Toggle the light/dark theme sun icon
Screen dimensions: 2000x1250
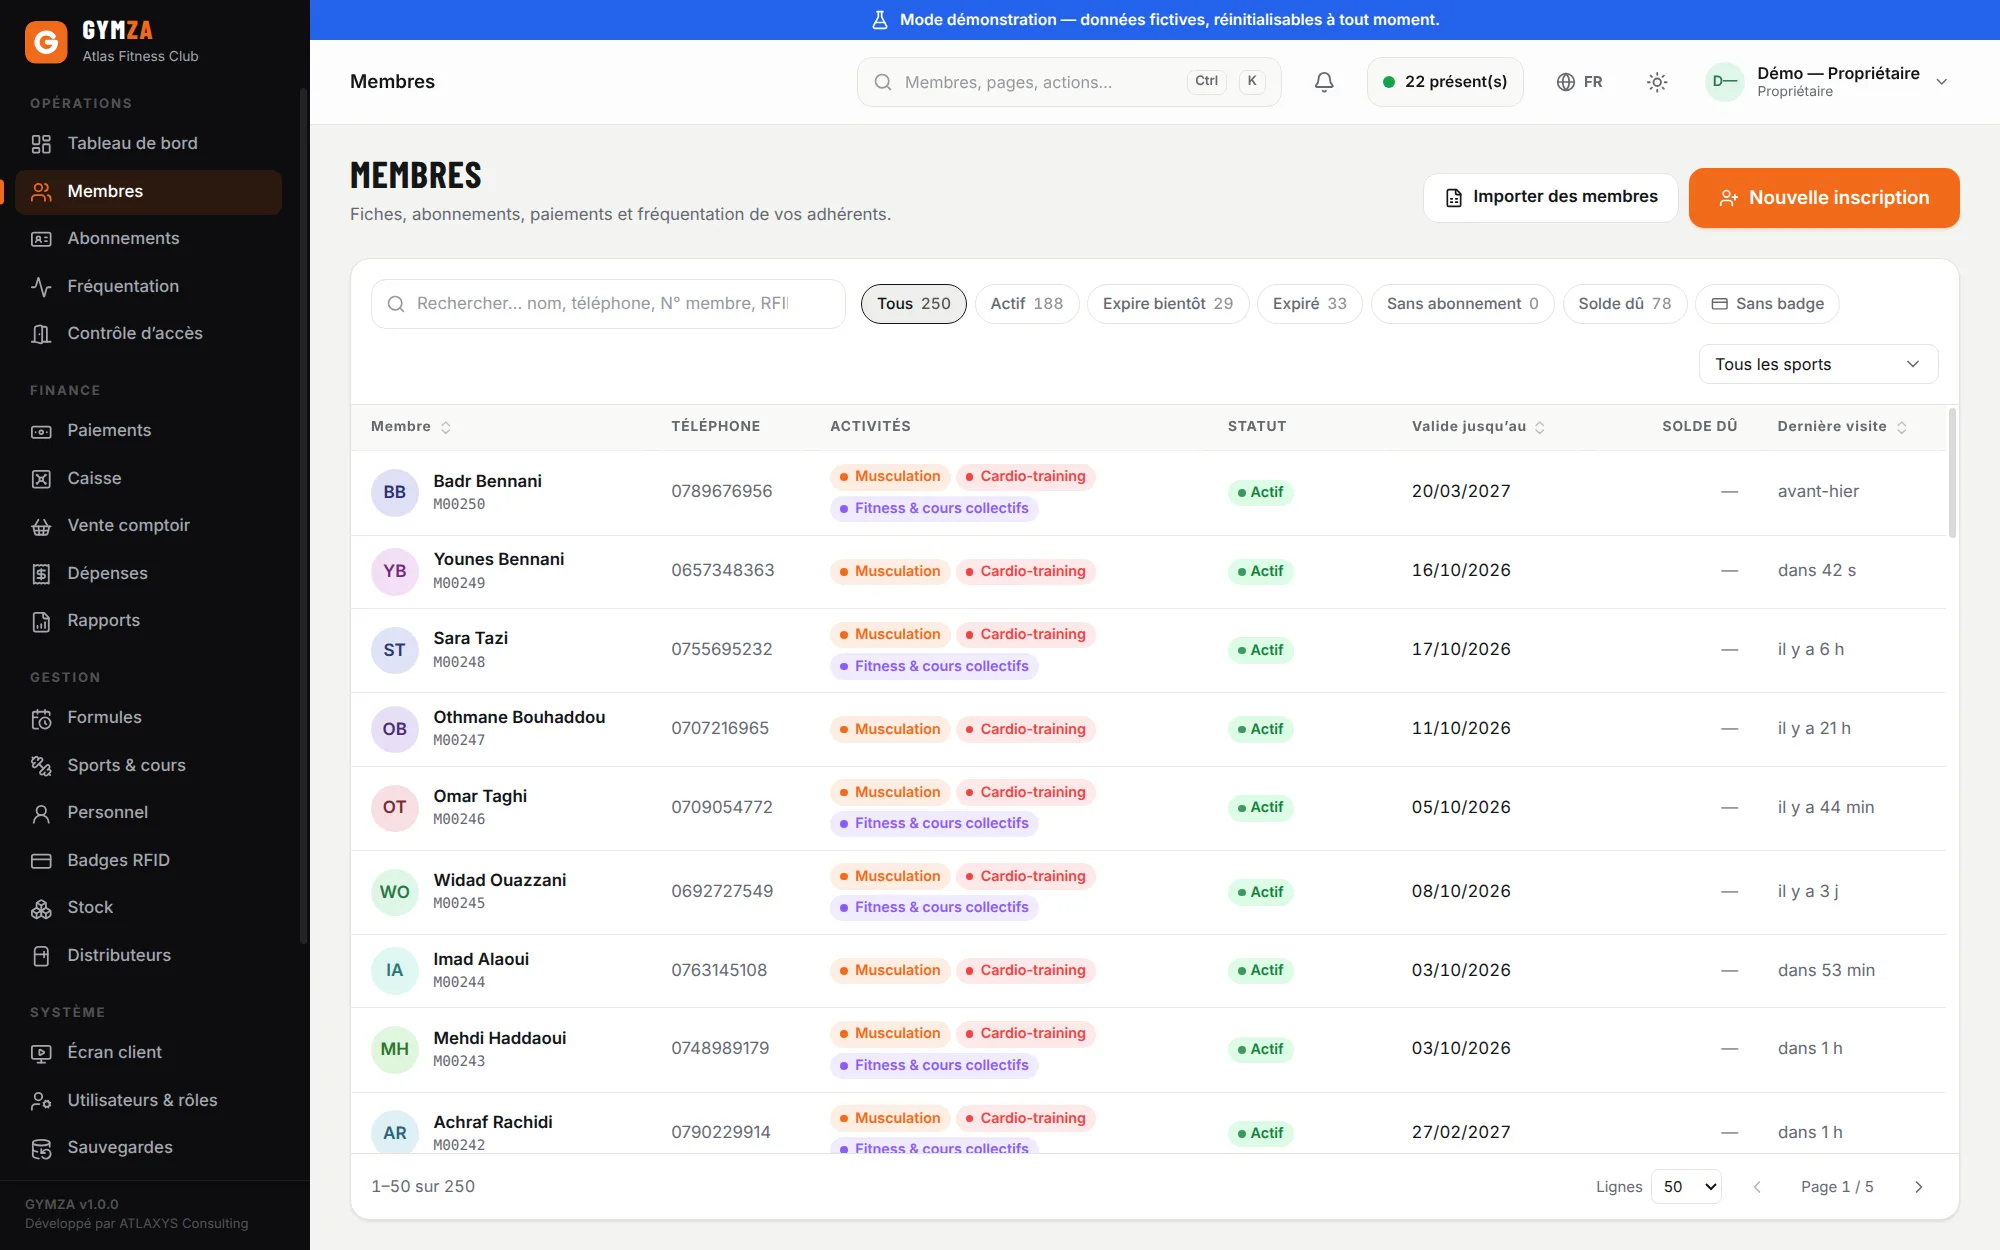tap(1657, 82)
